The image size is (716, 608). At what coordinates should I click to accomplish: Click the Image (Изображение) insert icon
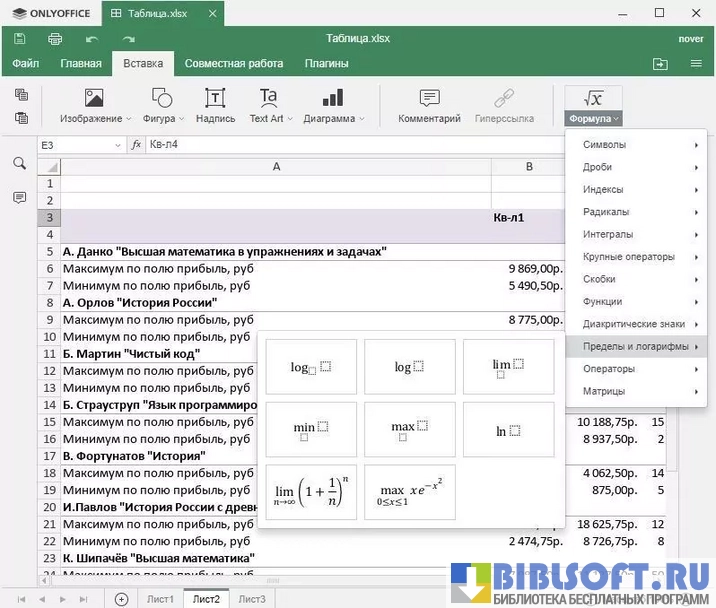point(94,98)
